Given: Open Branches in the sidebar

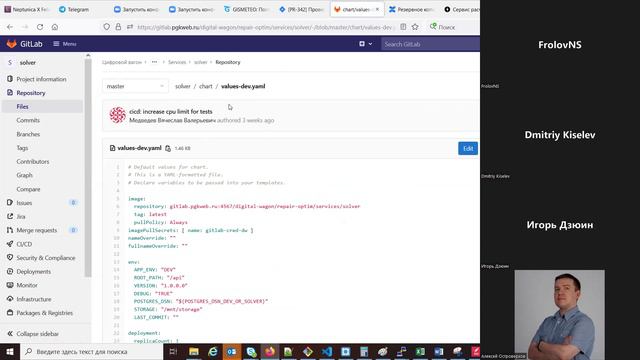Looking at the screenshot, I should (28, 134).
